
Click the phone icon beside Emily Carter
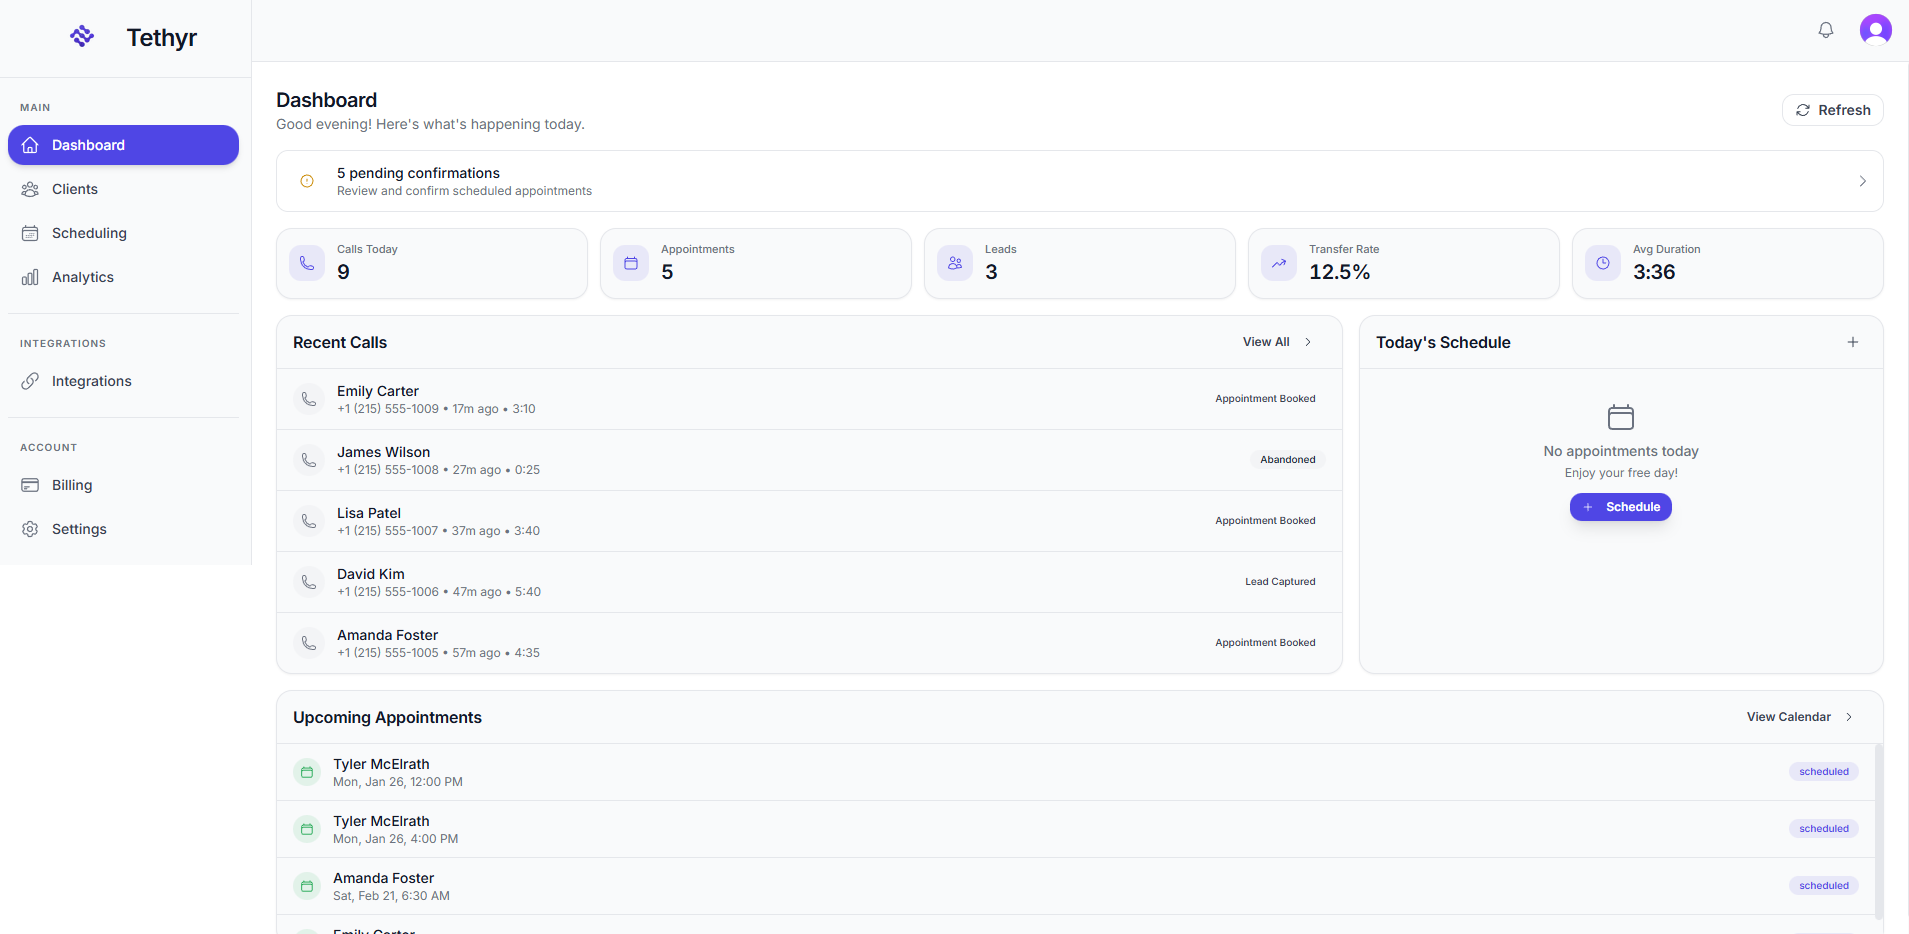click(309, 399)
